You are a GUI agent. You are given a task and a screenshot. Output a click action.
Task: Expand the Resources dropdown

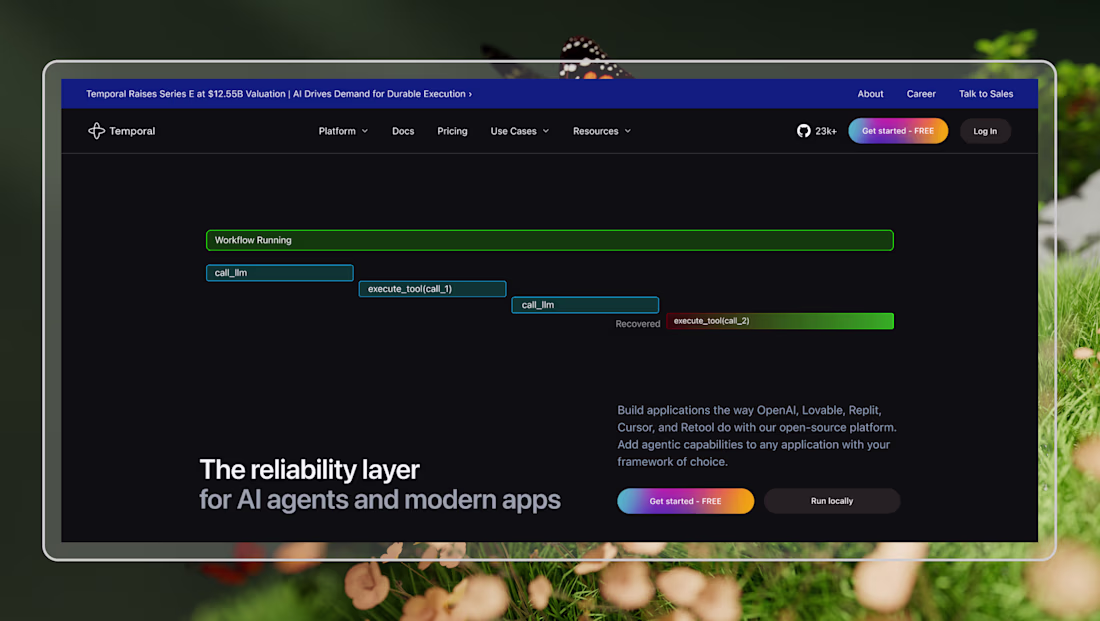tap(602, 131)
